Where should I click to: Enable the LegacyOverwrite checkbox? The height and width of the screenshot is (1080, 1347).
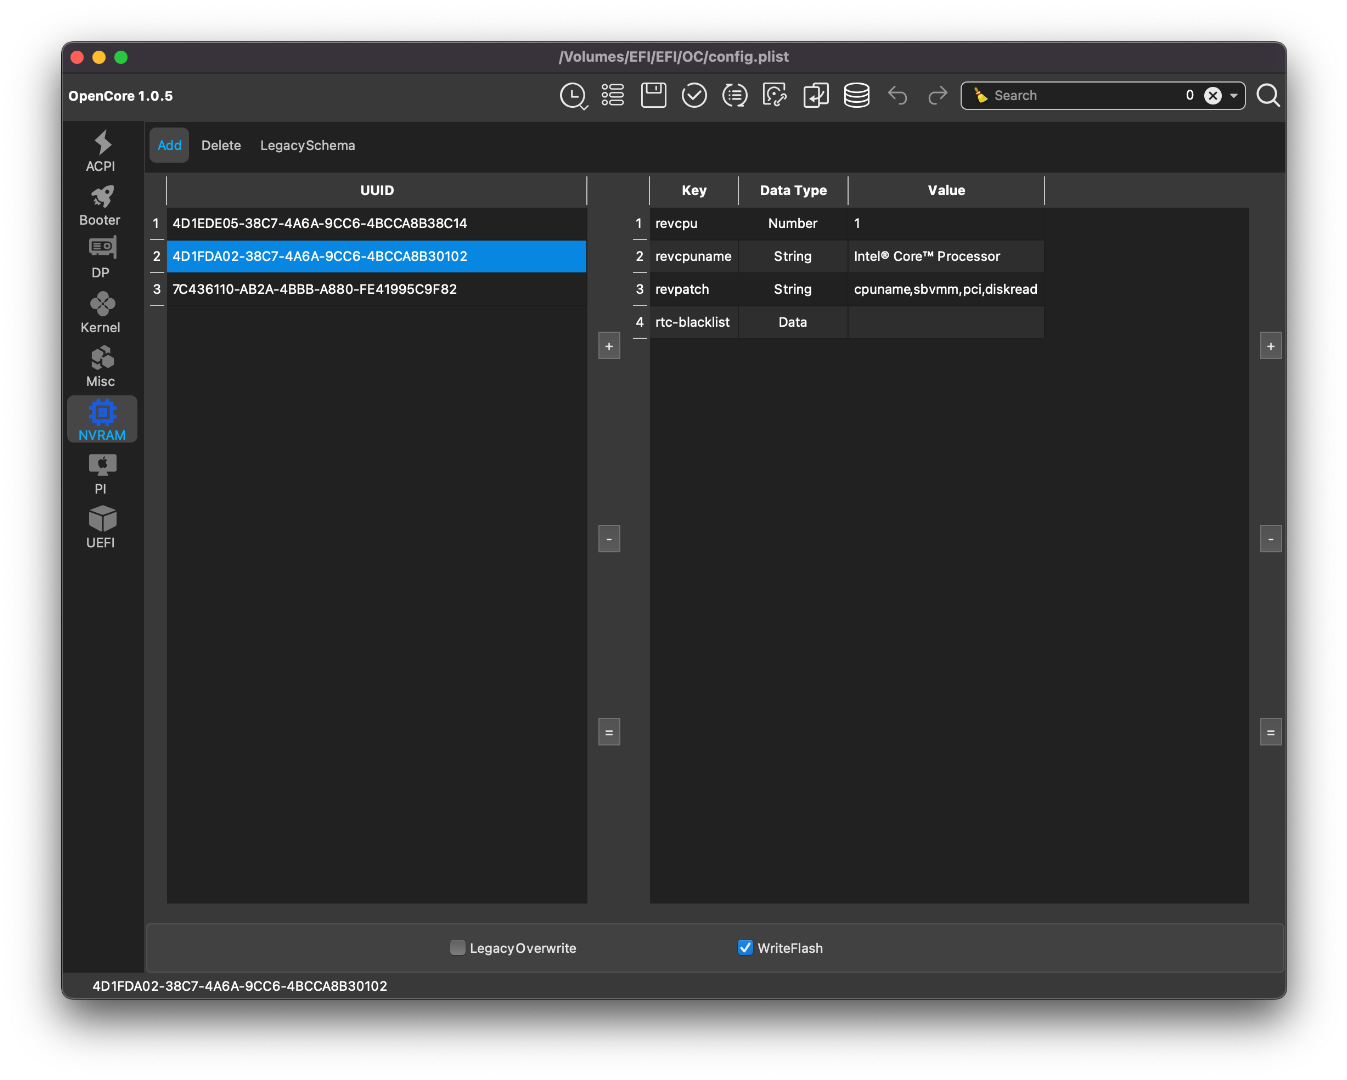pos(458,948)
